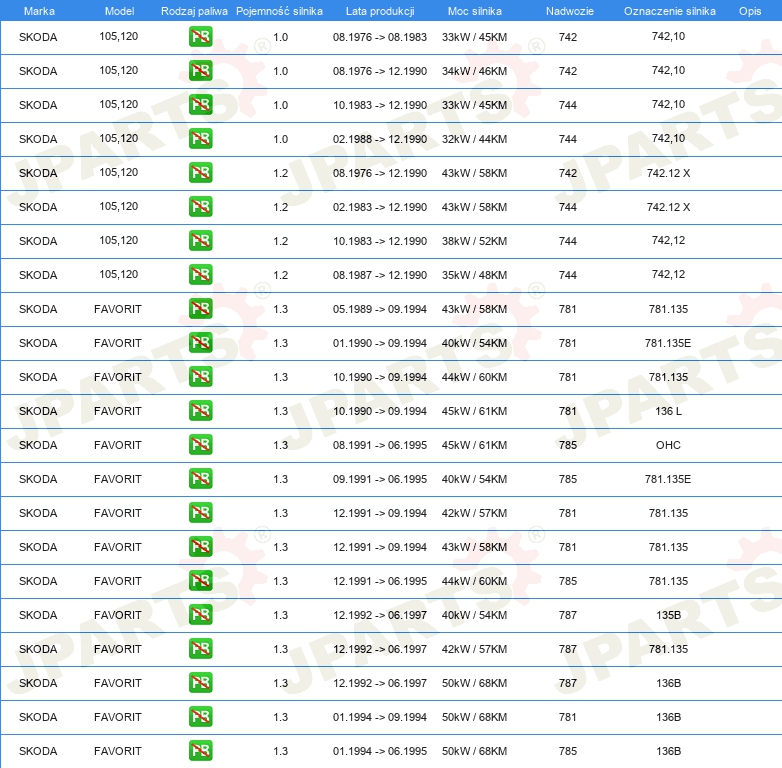782x768 pixels.
Task: Click body code 785 in the OHC row
Action: (x=568, y=445)
